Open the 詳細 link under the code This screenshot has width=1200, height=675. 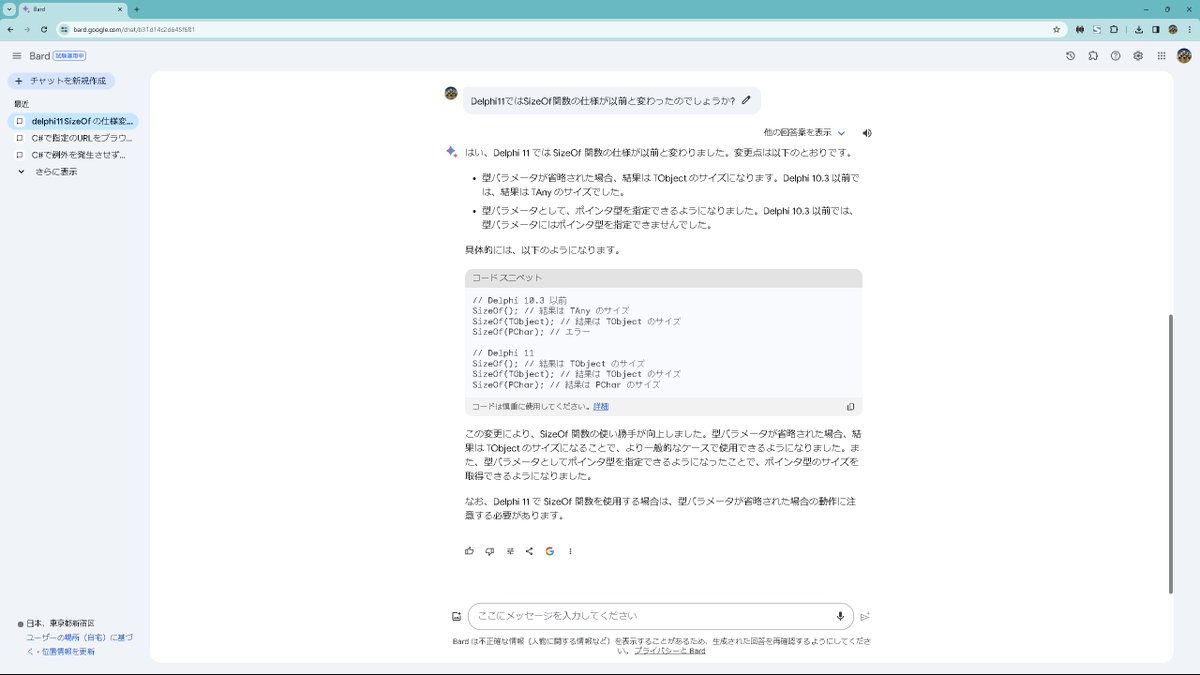pyautogui.click(x=601, y=407)
